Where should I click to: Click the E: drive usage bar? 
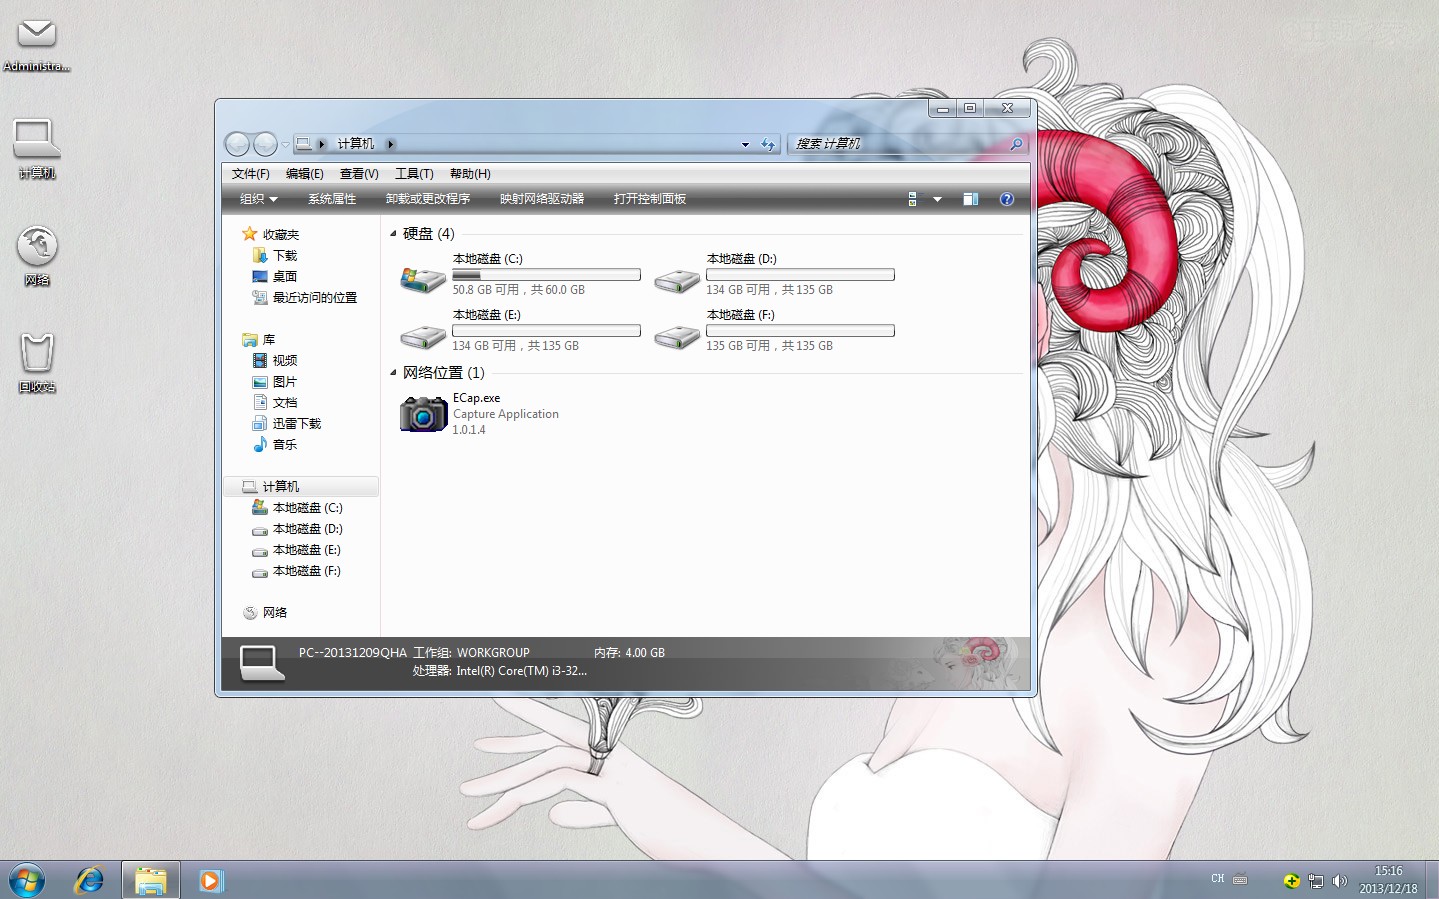546,330
